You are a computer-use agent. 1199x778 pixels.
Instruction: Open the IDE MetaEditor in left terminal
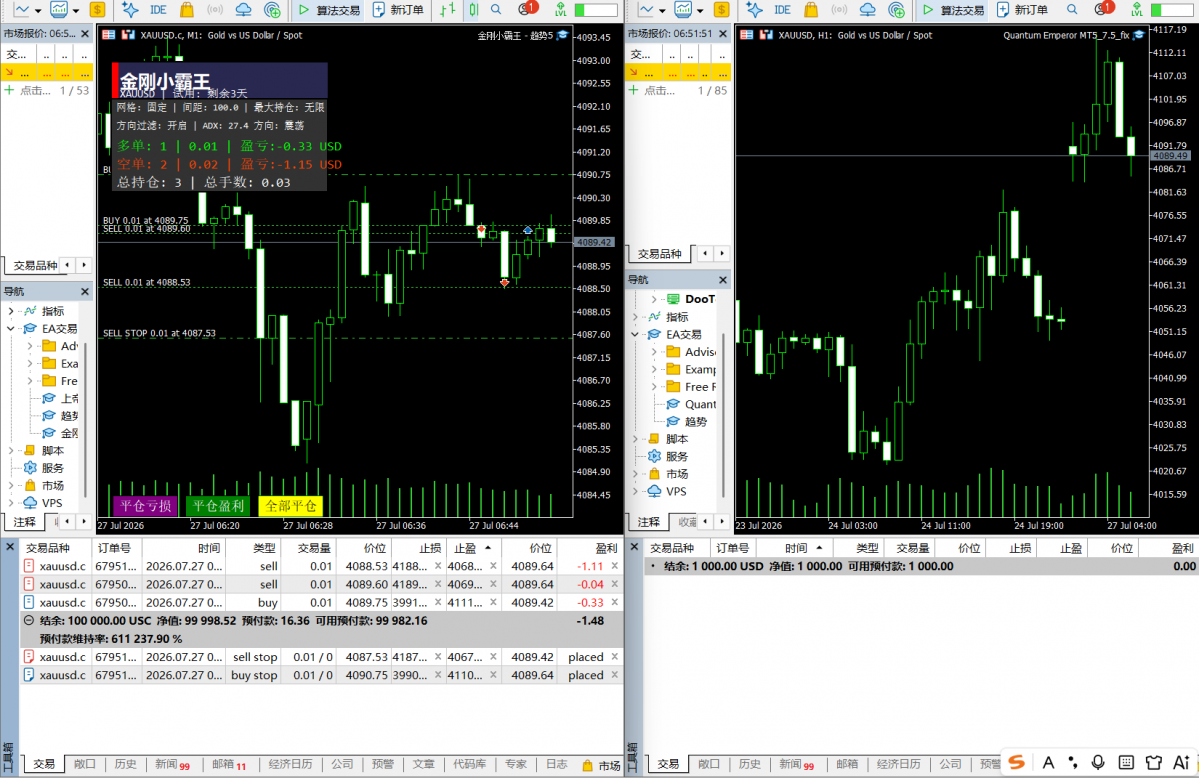tap(158, 10)
